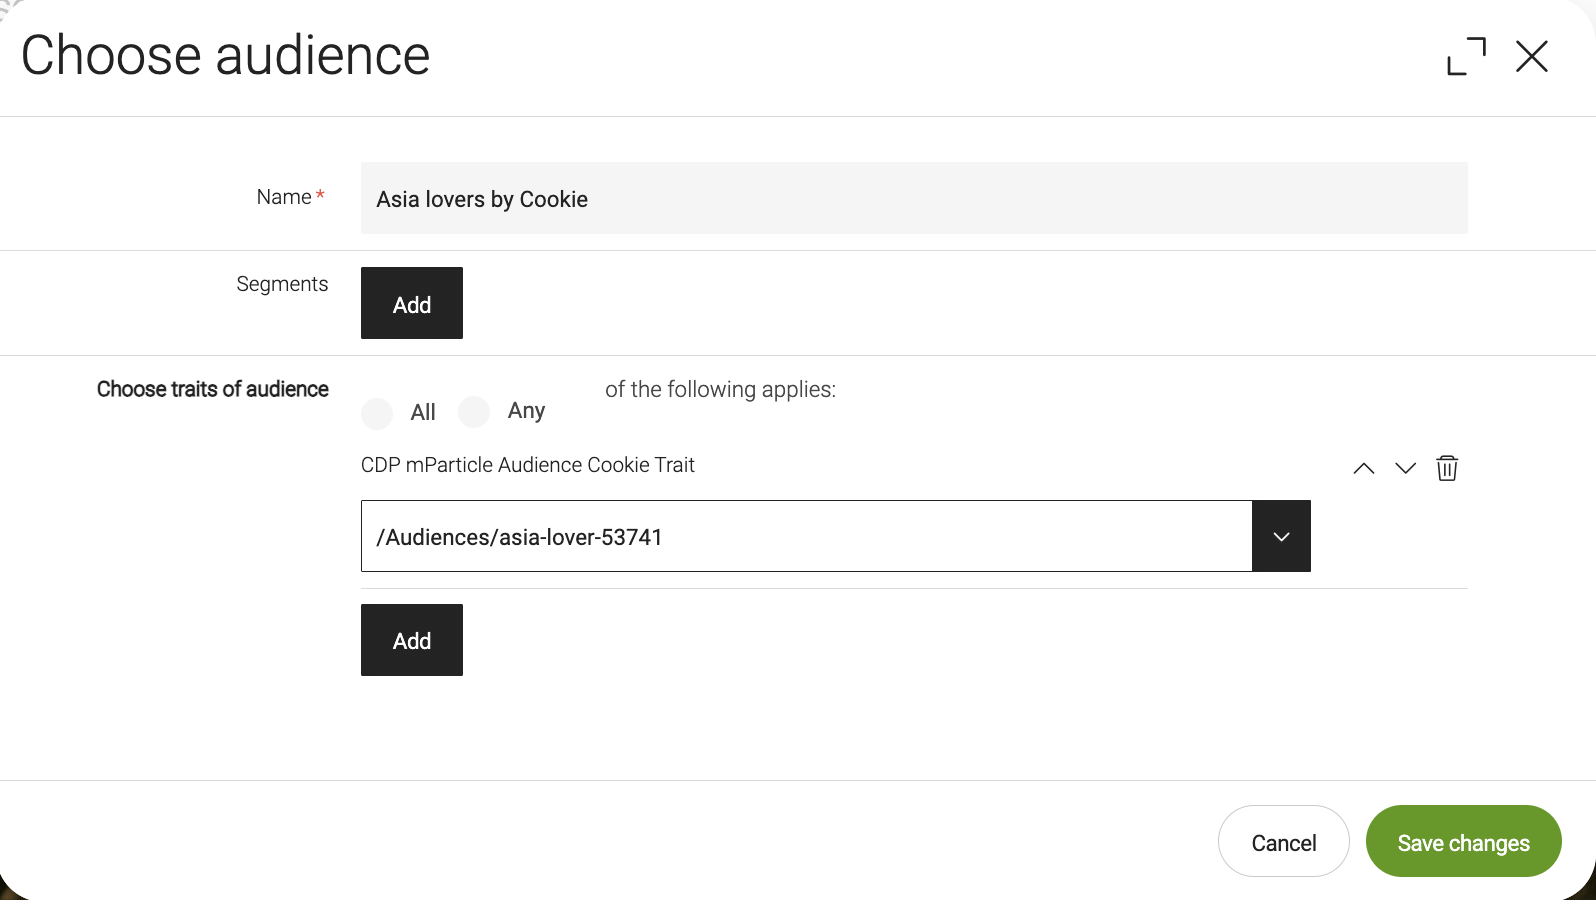Viewport: 1596px width, 900px height.
Task: Delete the CDP mParticle Cookie Trait
Action: pyautogui.click(x=1447, y=468)
